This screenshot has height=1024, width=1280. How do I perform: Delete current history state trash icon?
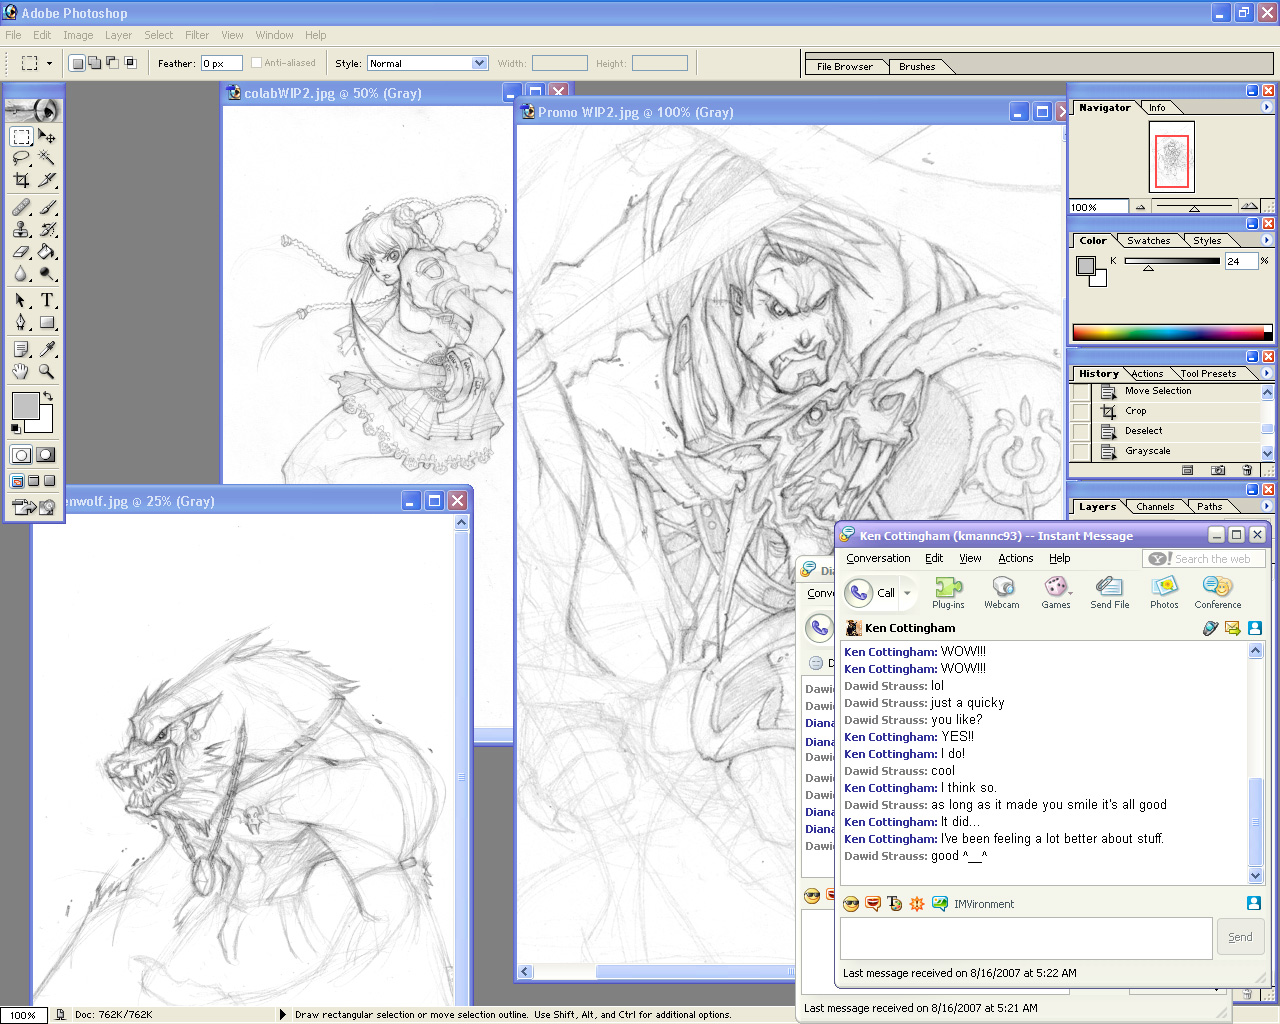tap(1247, 470)
